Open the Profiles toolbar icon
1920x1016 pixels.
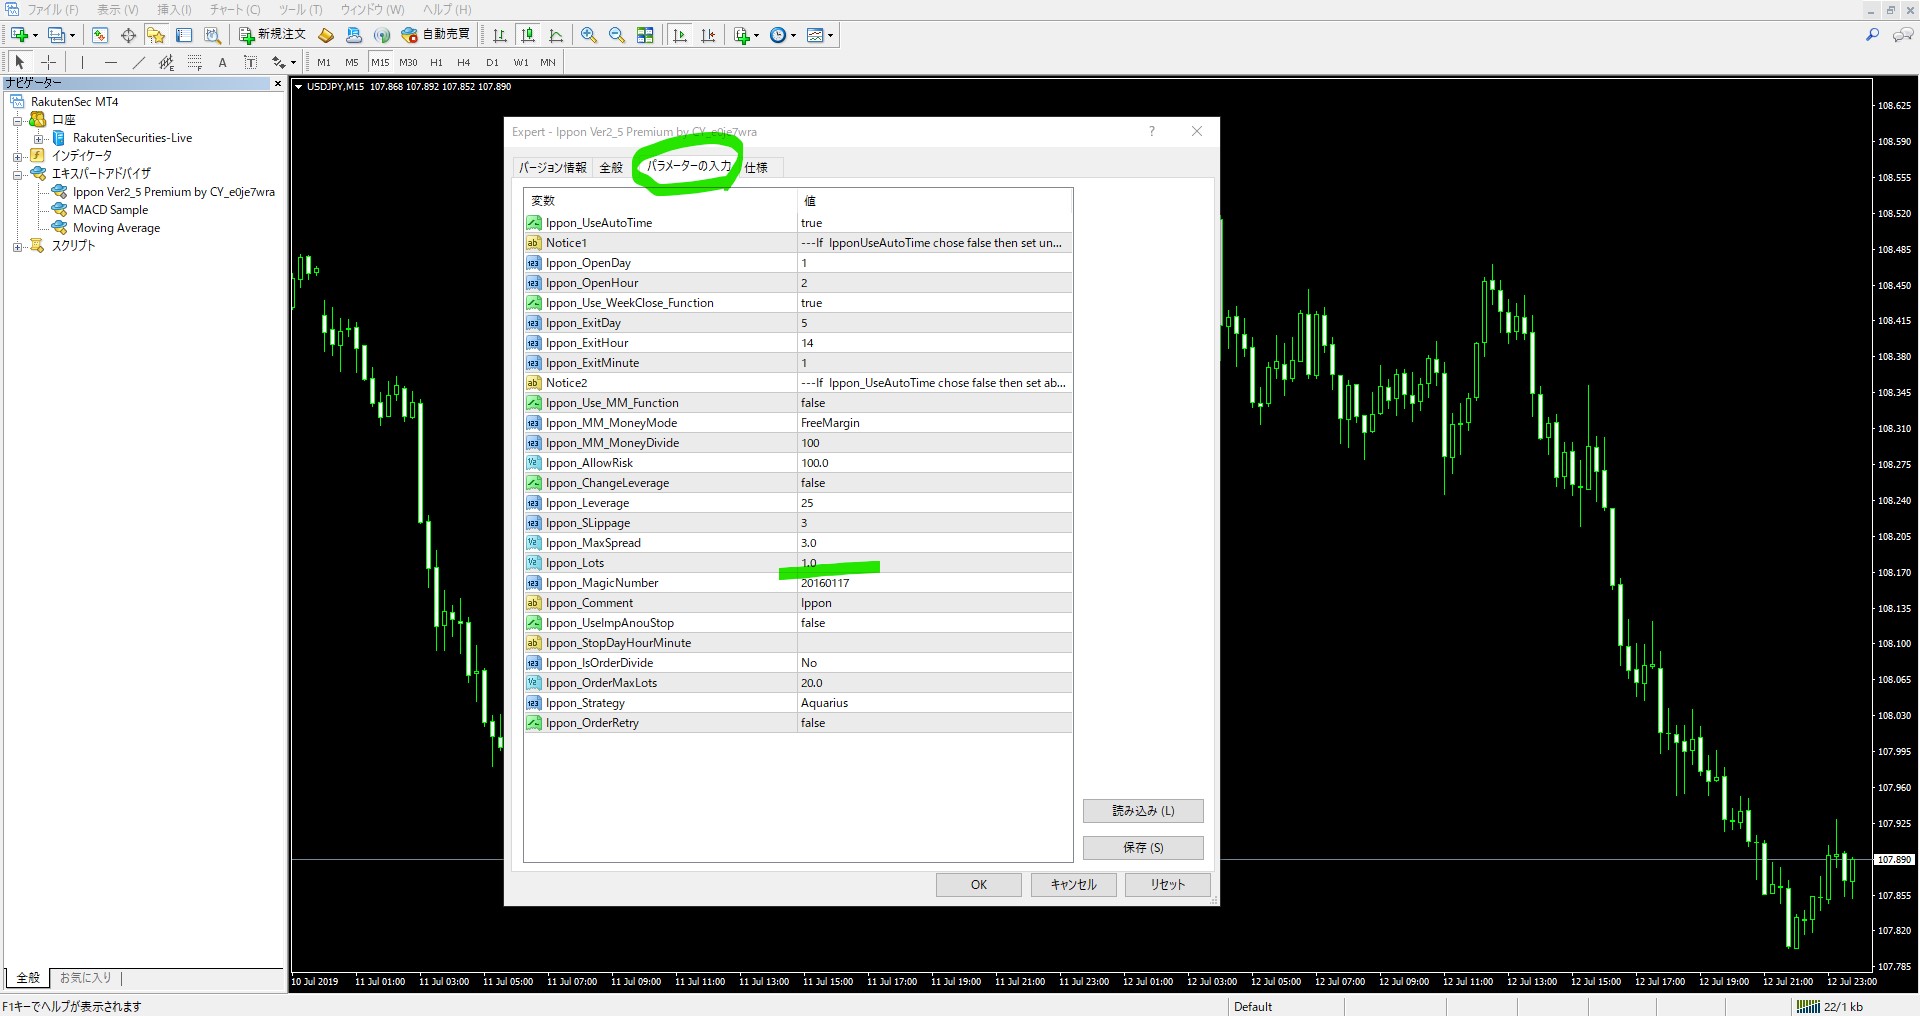click(x=57, y=35)
